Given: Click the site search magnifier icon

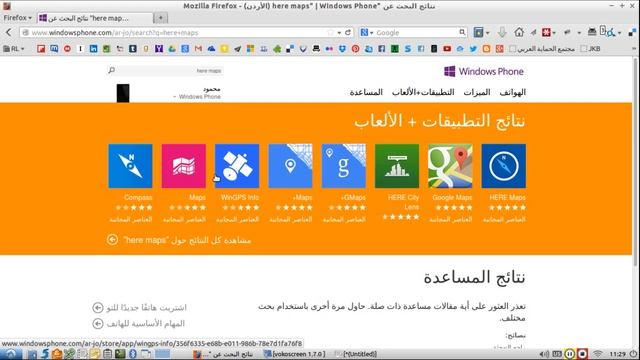Looking at the screenshot, I should click(111, 71).
